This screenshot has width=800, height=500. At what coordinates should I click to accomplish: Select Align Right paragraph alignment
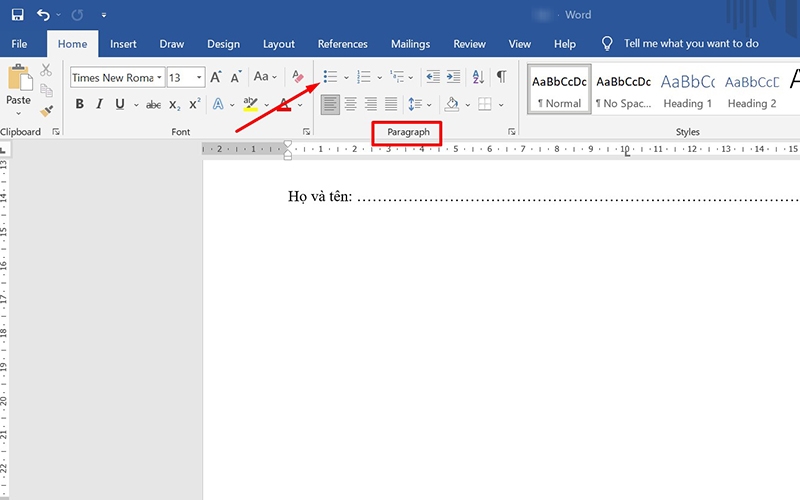coord(370,105)
